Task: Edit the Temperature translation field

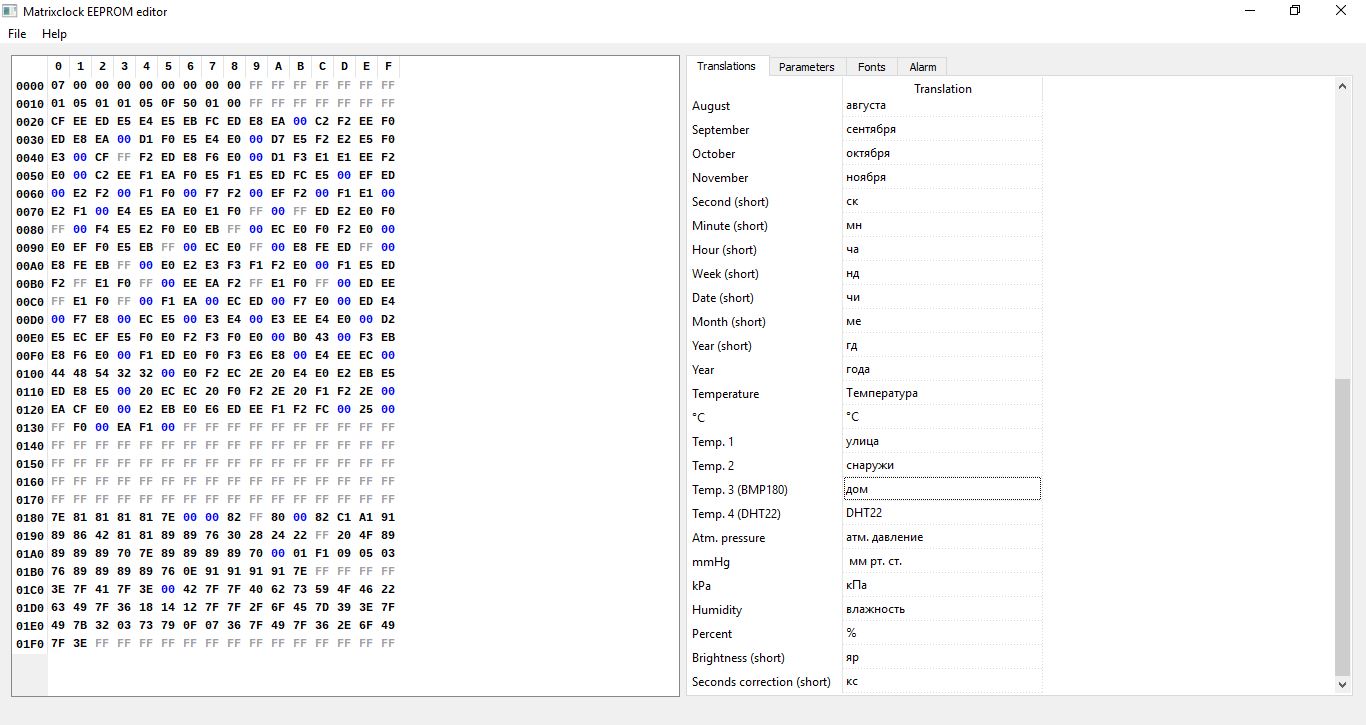Action: tap(942, 393)
